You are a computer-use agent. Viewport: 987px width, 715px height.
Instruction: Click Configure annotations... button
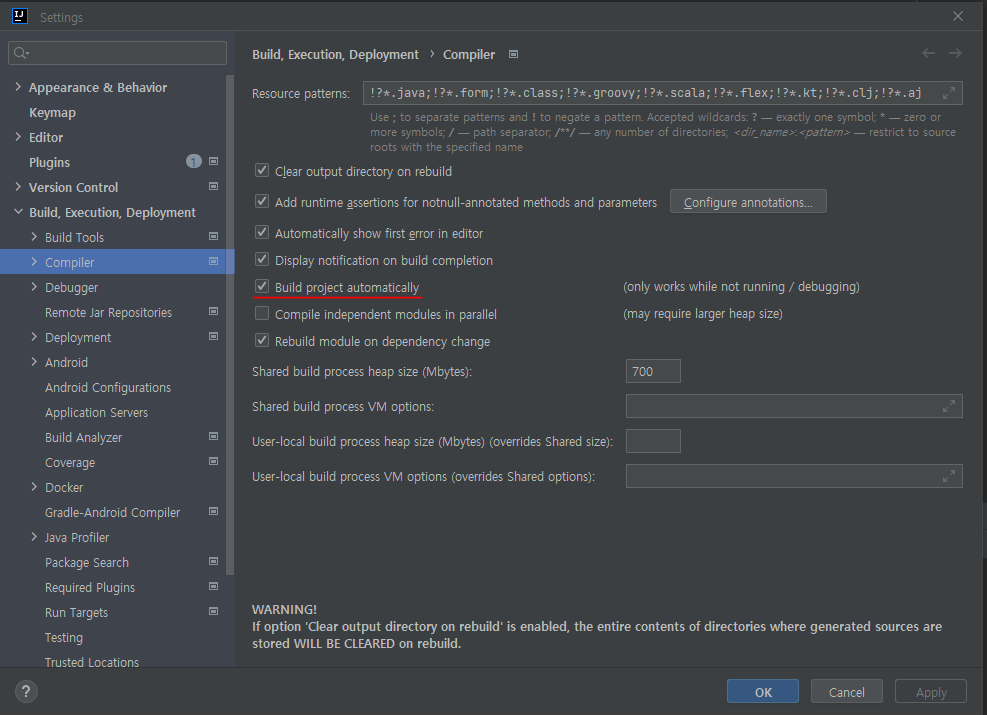(x=748, y=202)
